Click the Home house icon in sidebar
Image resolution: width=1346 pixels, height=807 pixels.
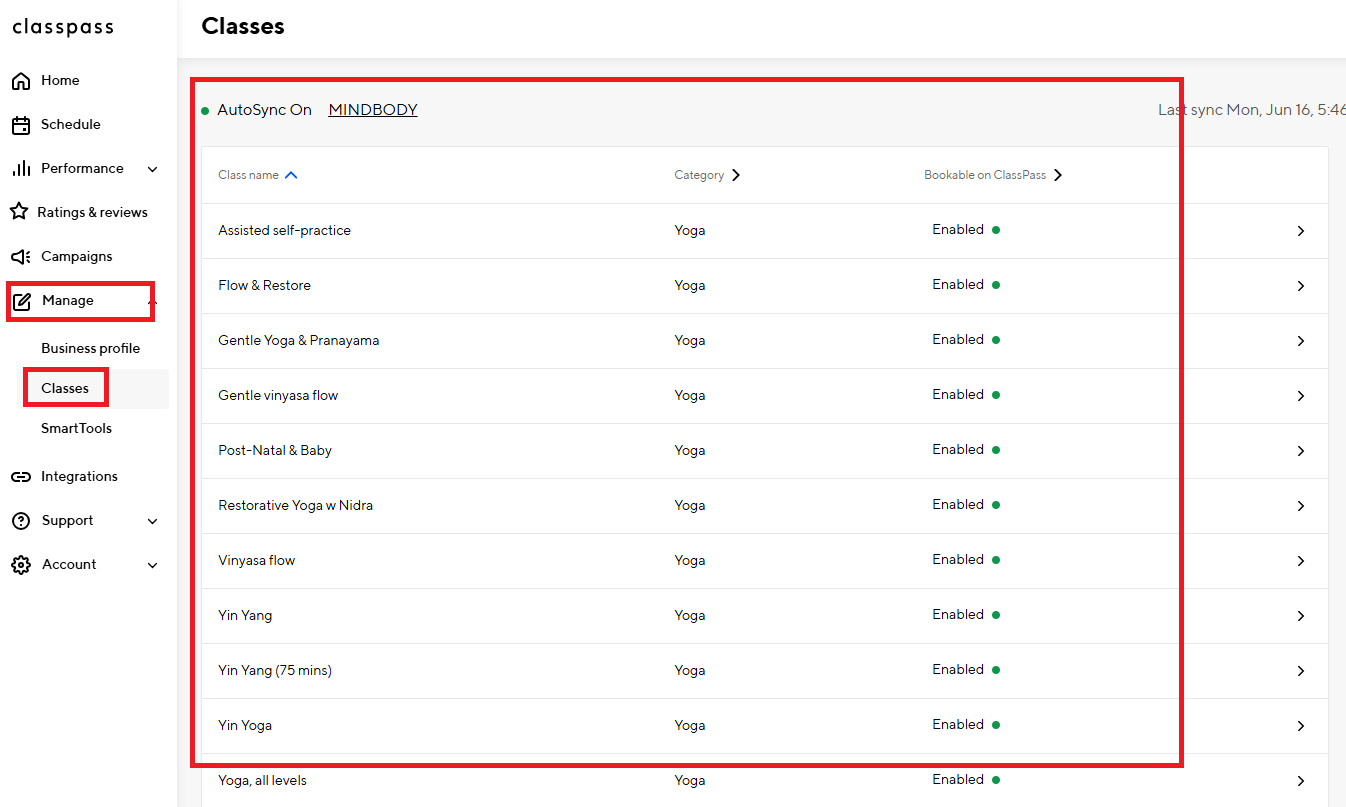click(20, 81)
